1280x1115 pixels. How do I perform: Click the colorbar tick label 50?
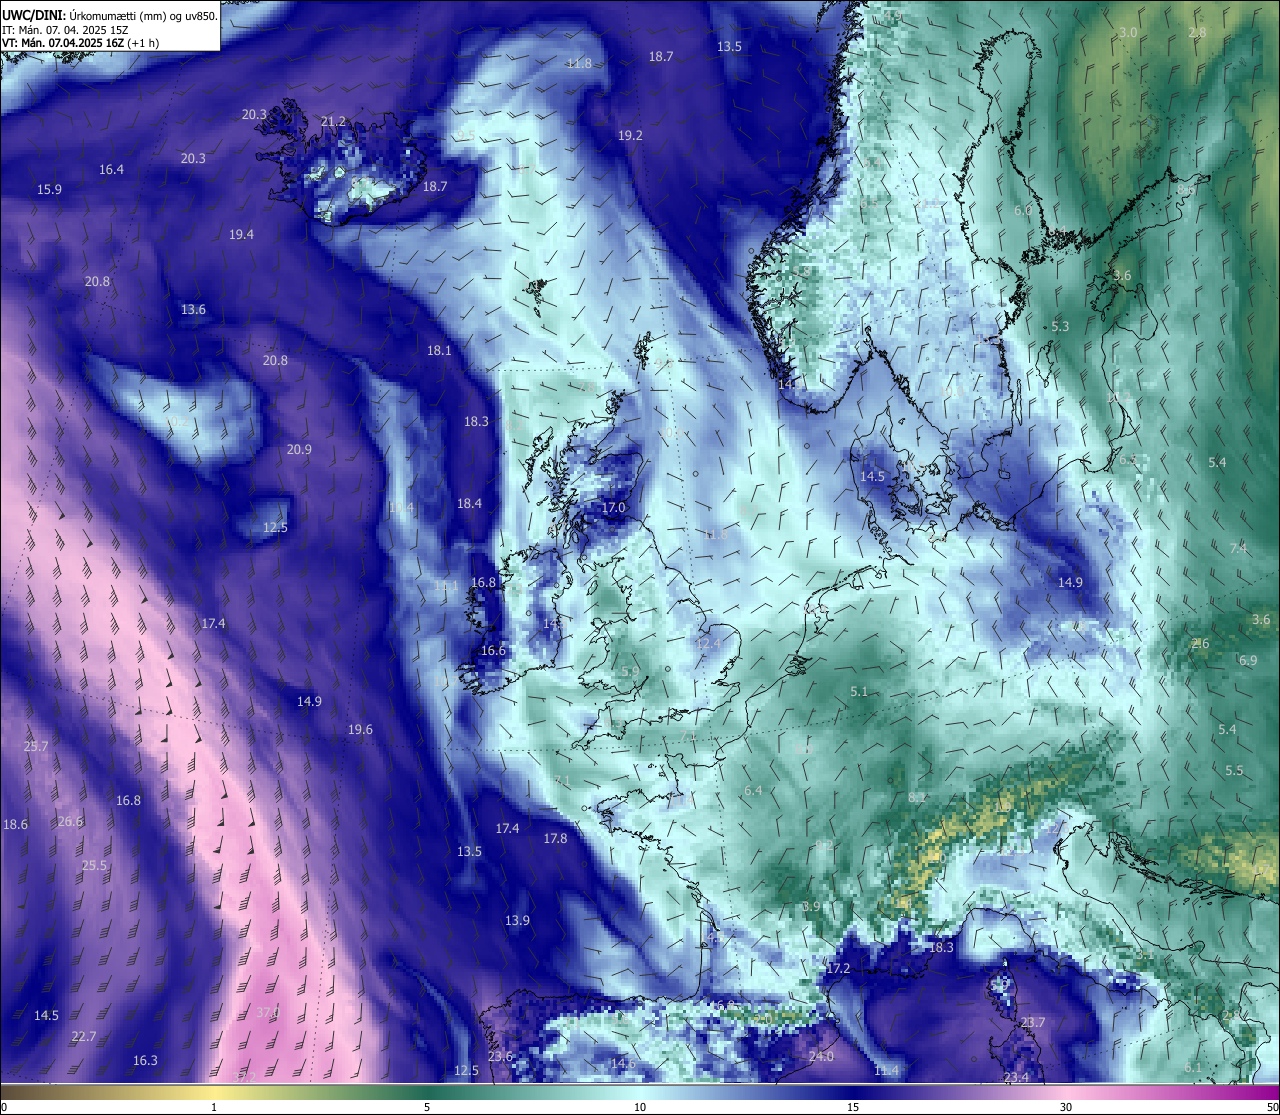1272,1107
